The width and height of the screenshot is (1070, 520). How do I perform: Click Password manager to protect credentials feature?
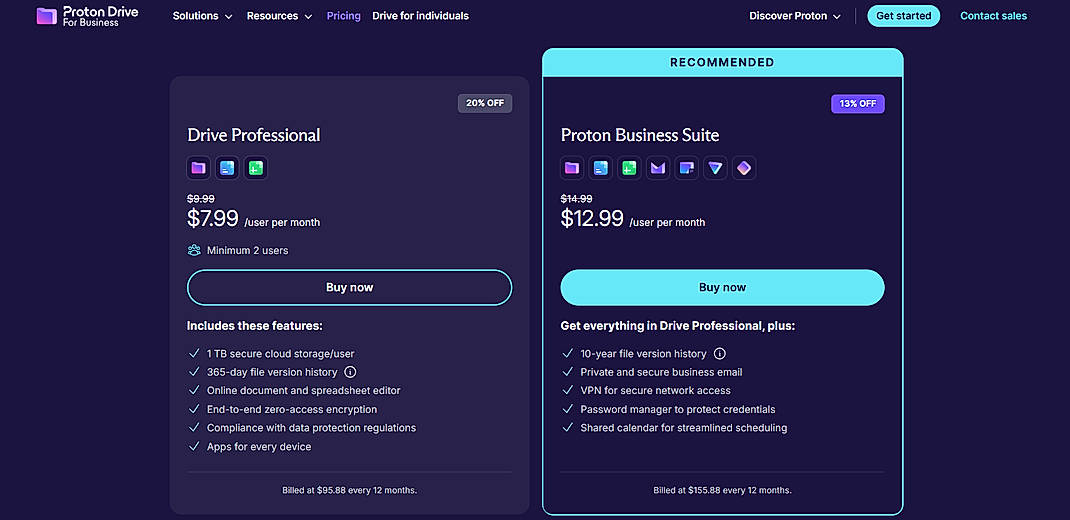[678, 409]
